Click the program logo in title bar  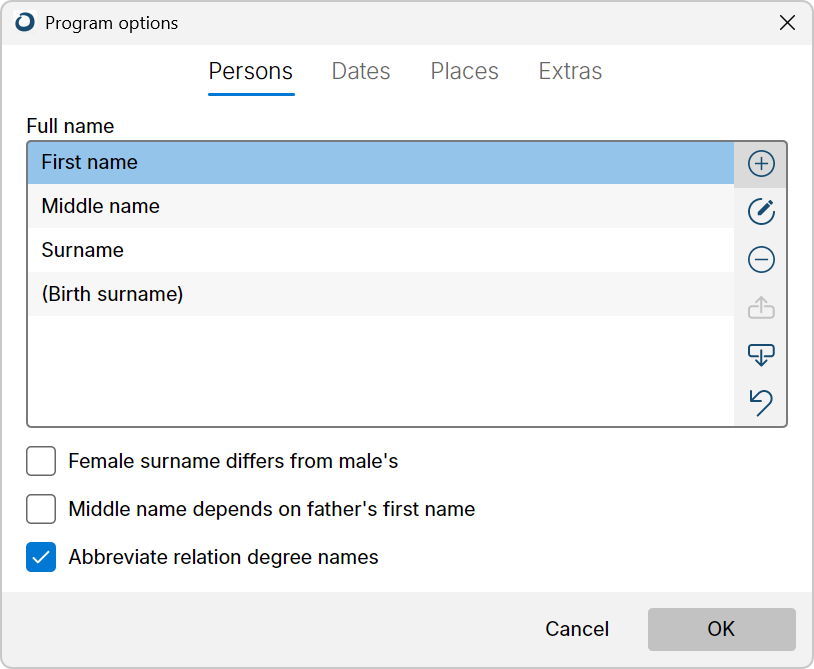[24, 23]
